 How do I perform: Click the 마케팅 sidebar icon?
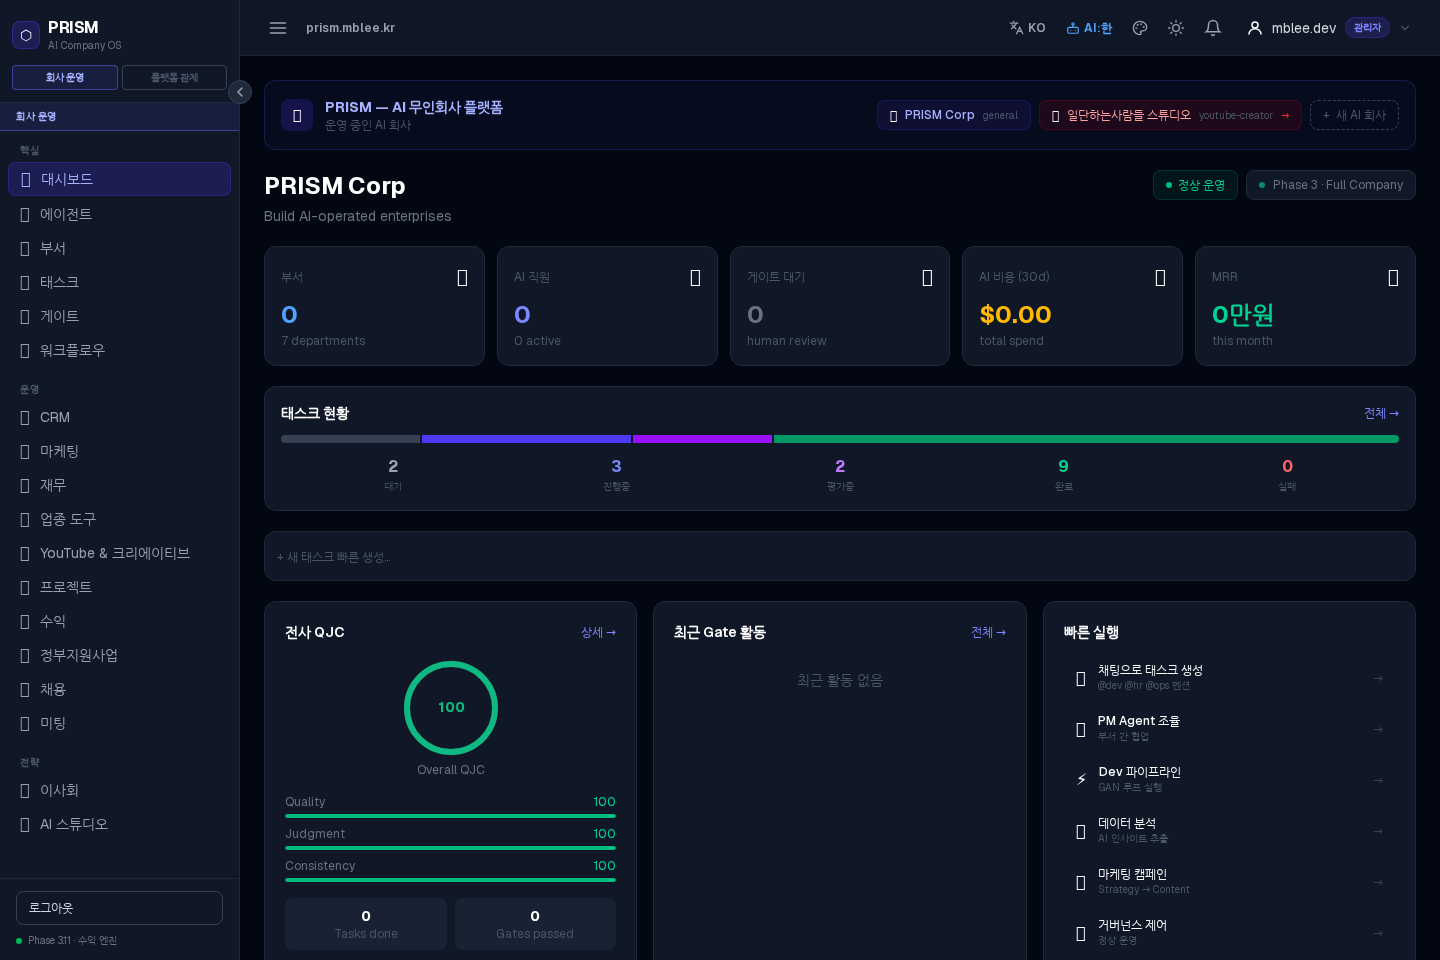point(25,451)
